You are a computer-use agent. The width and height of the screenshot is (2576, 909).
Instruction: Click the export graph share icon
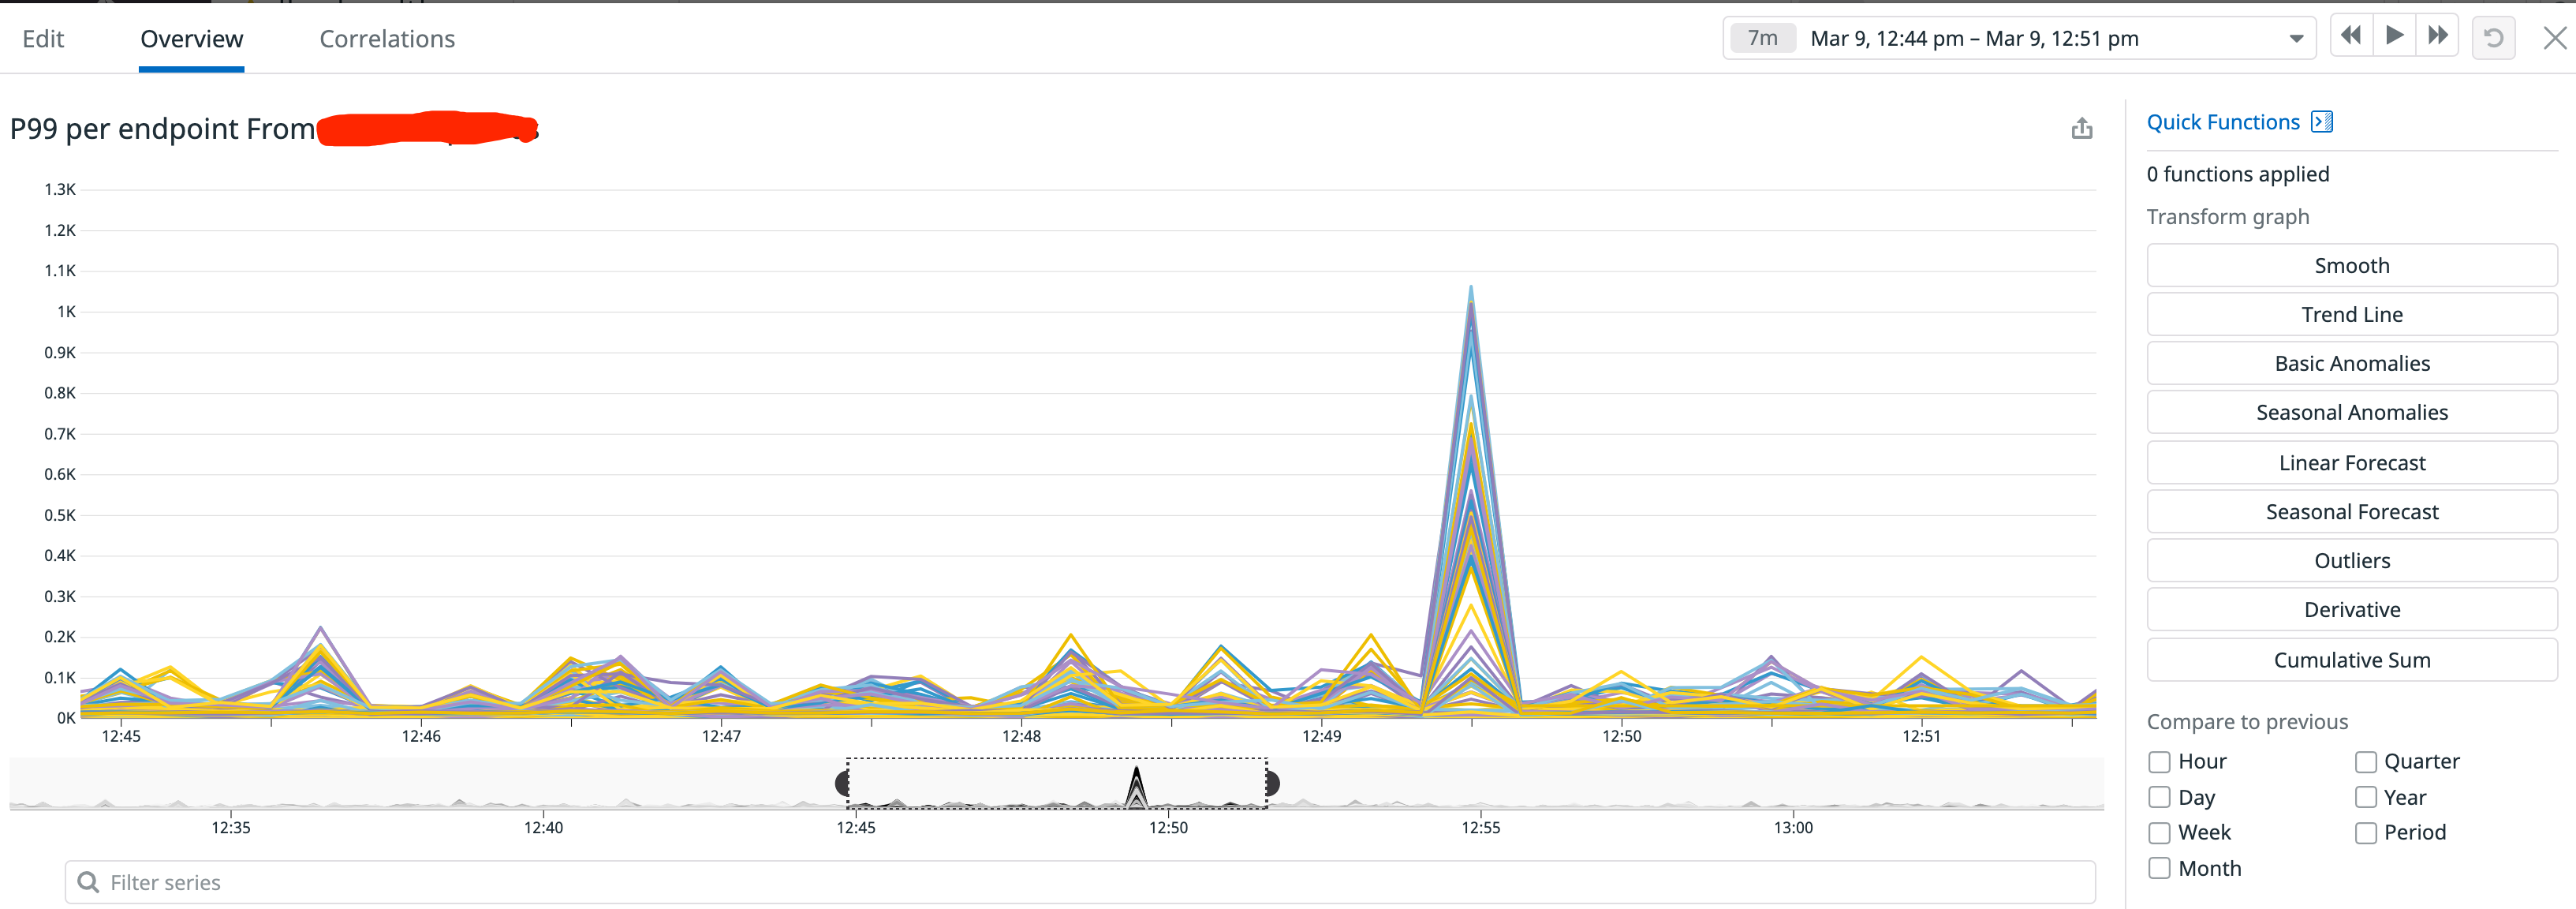tap(2081, 129)
